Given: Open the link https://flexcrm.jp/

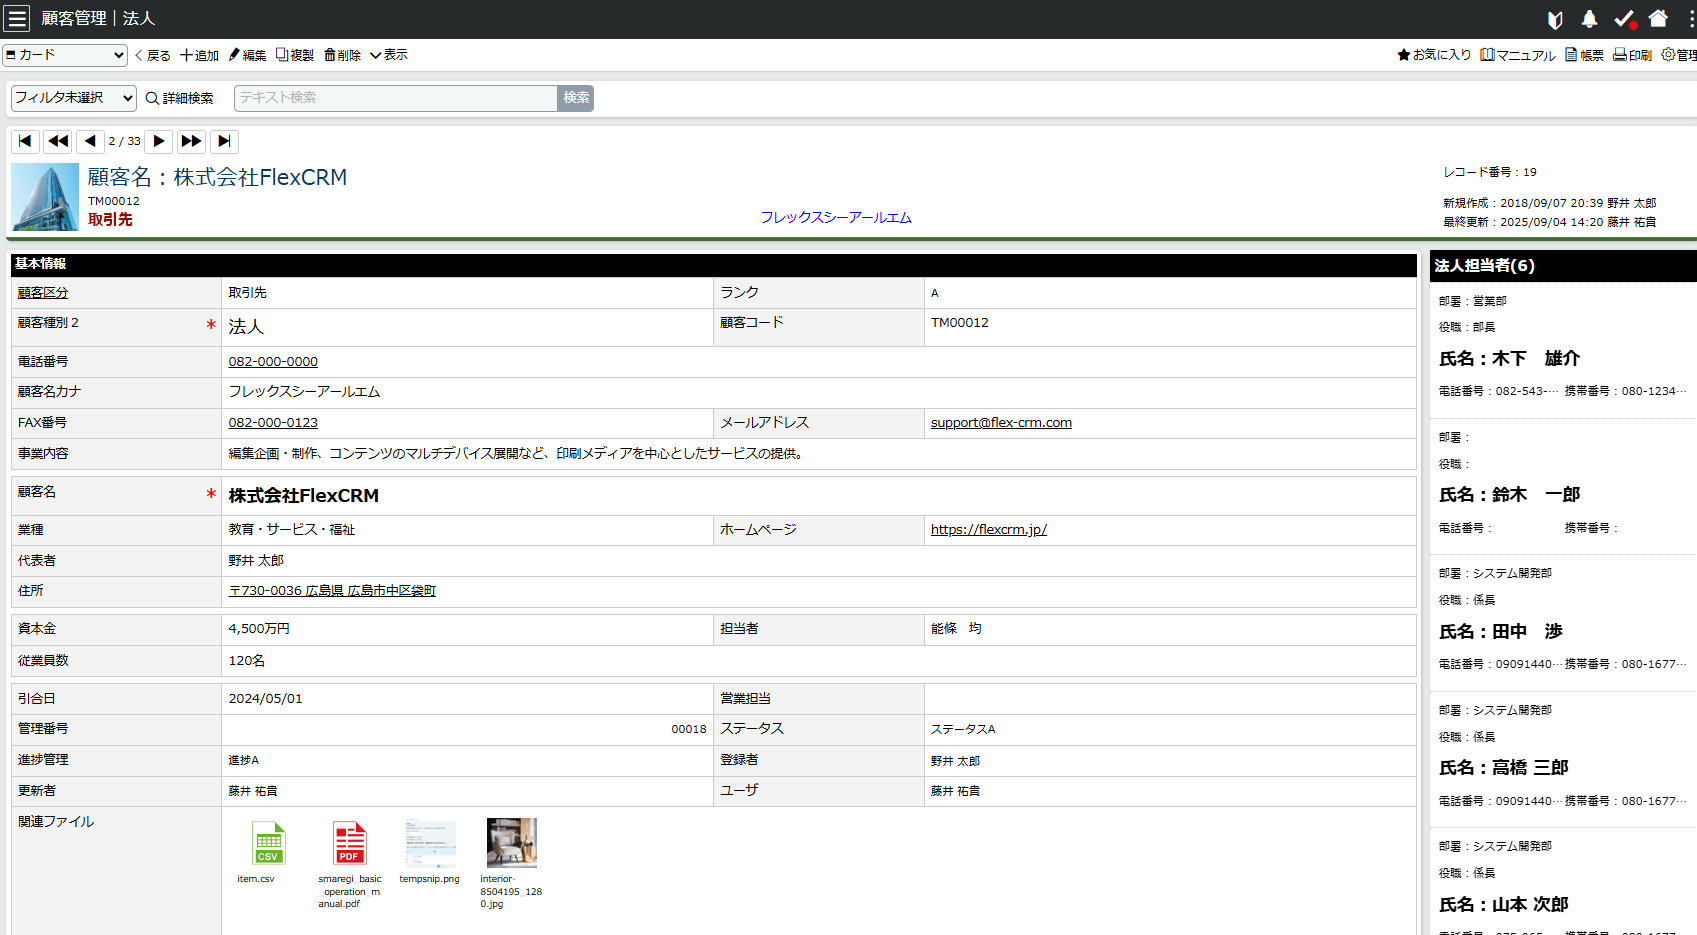Looking at the screenshot, I should [x=988, y=529].
